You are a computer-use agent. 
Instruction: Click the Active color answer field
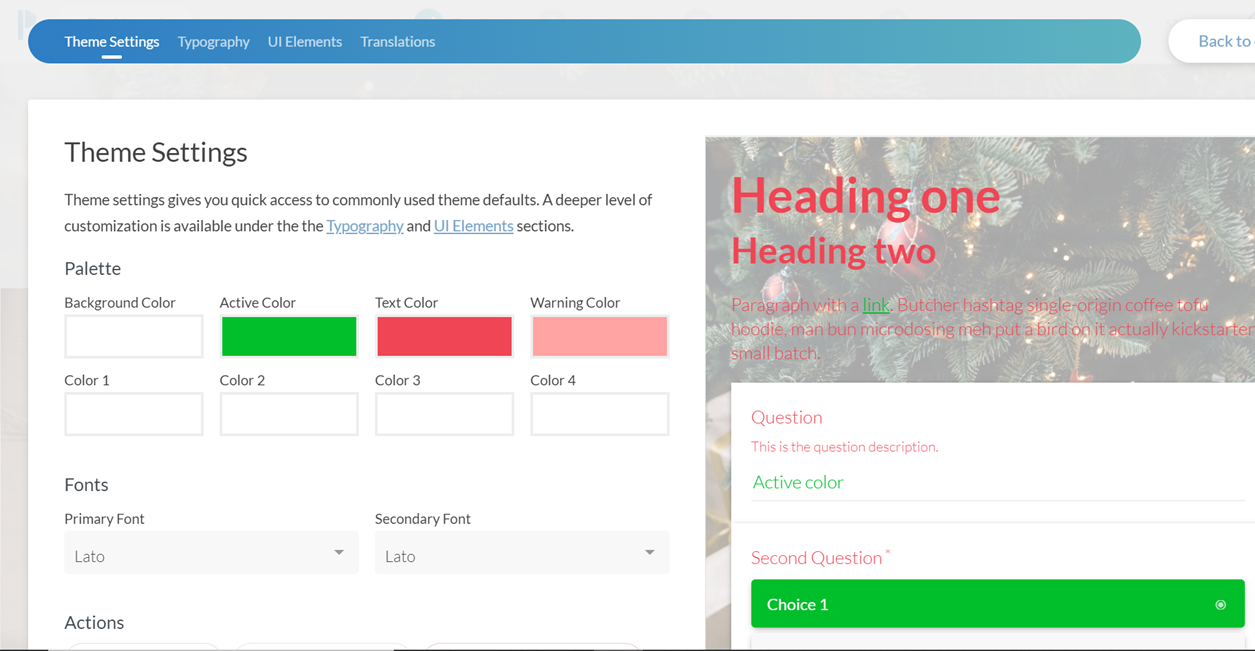point(997,483)
